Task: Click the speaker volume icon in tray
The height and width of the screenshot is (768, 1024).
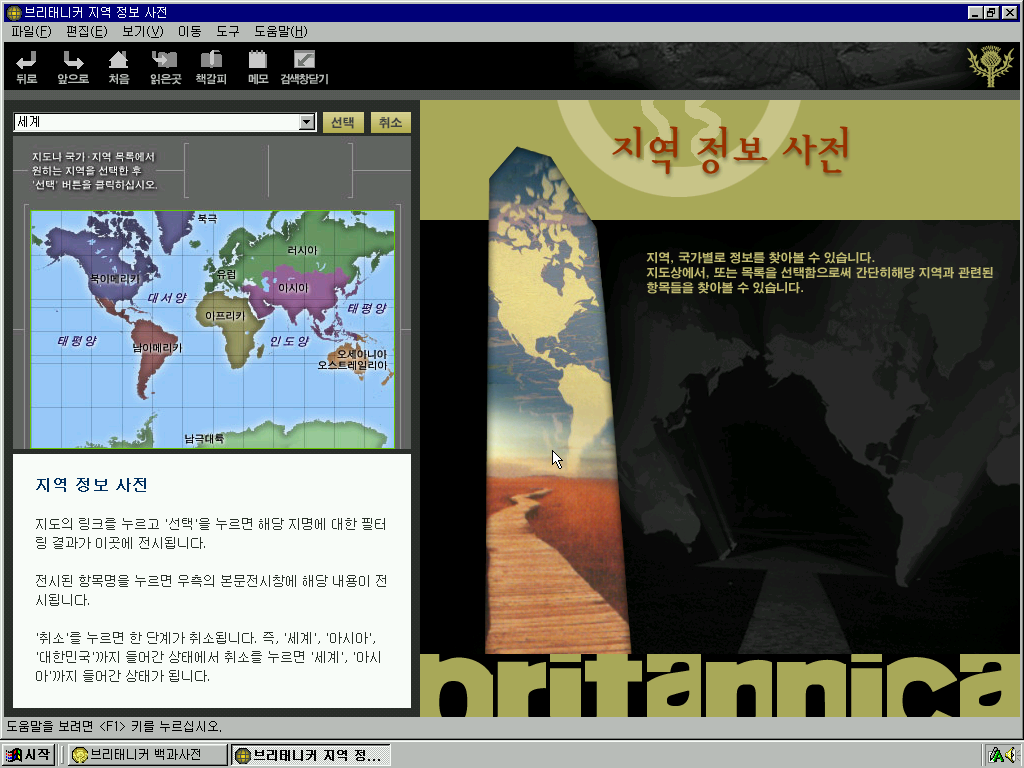Action: (x=1012, y=756)
